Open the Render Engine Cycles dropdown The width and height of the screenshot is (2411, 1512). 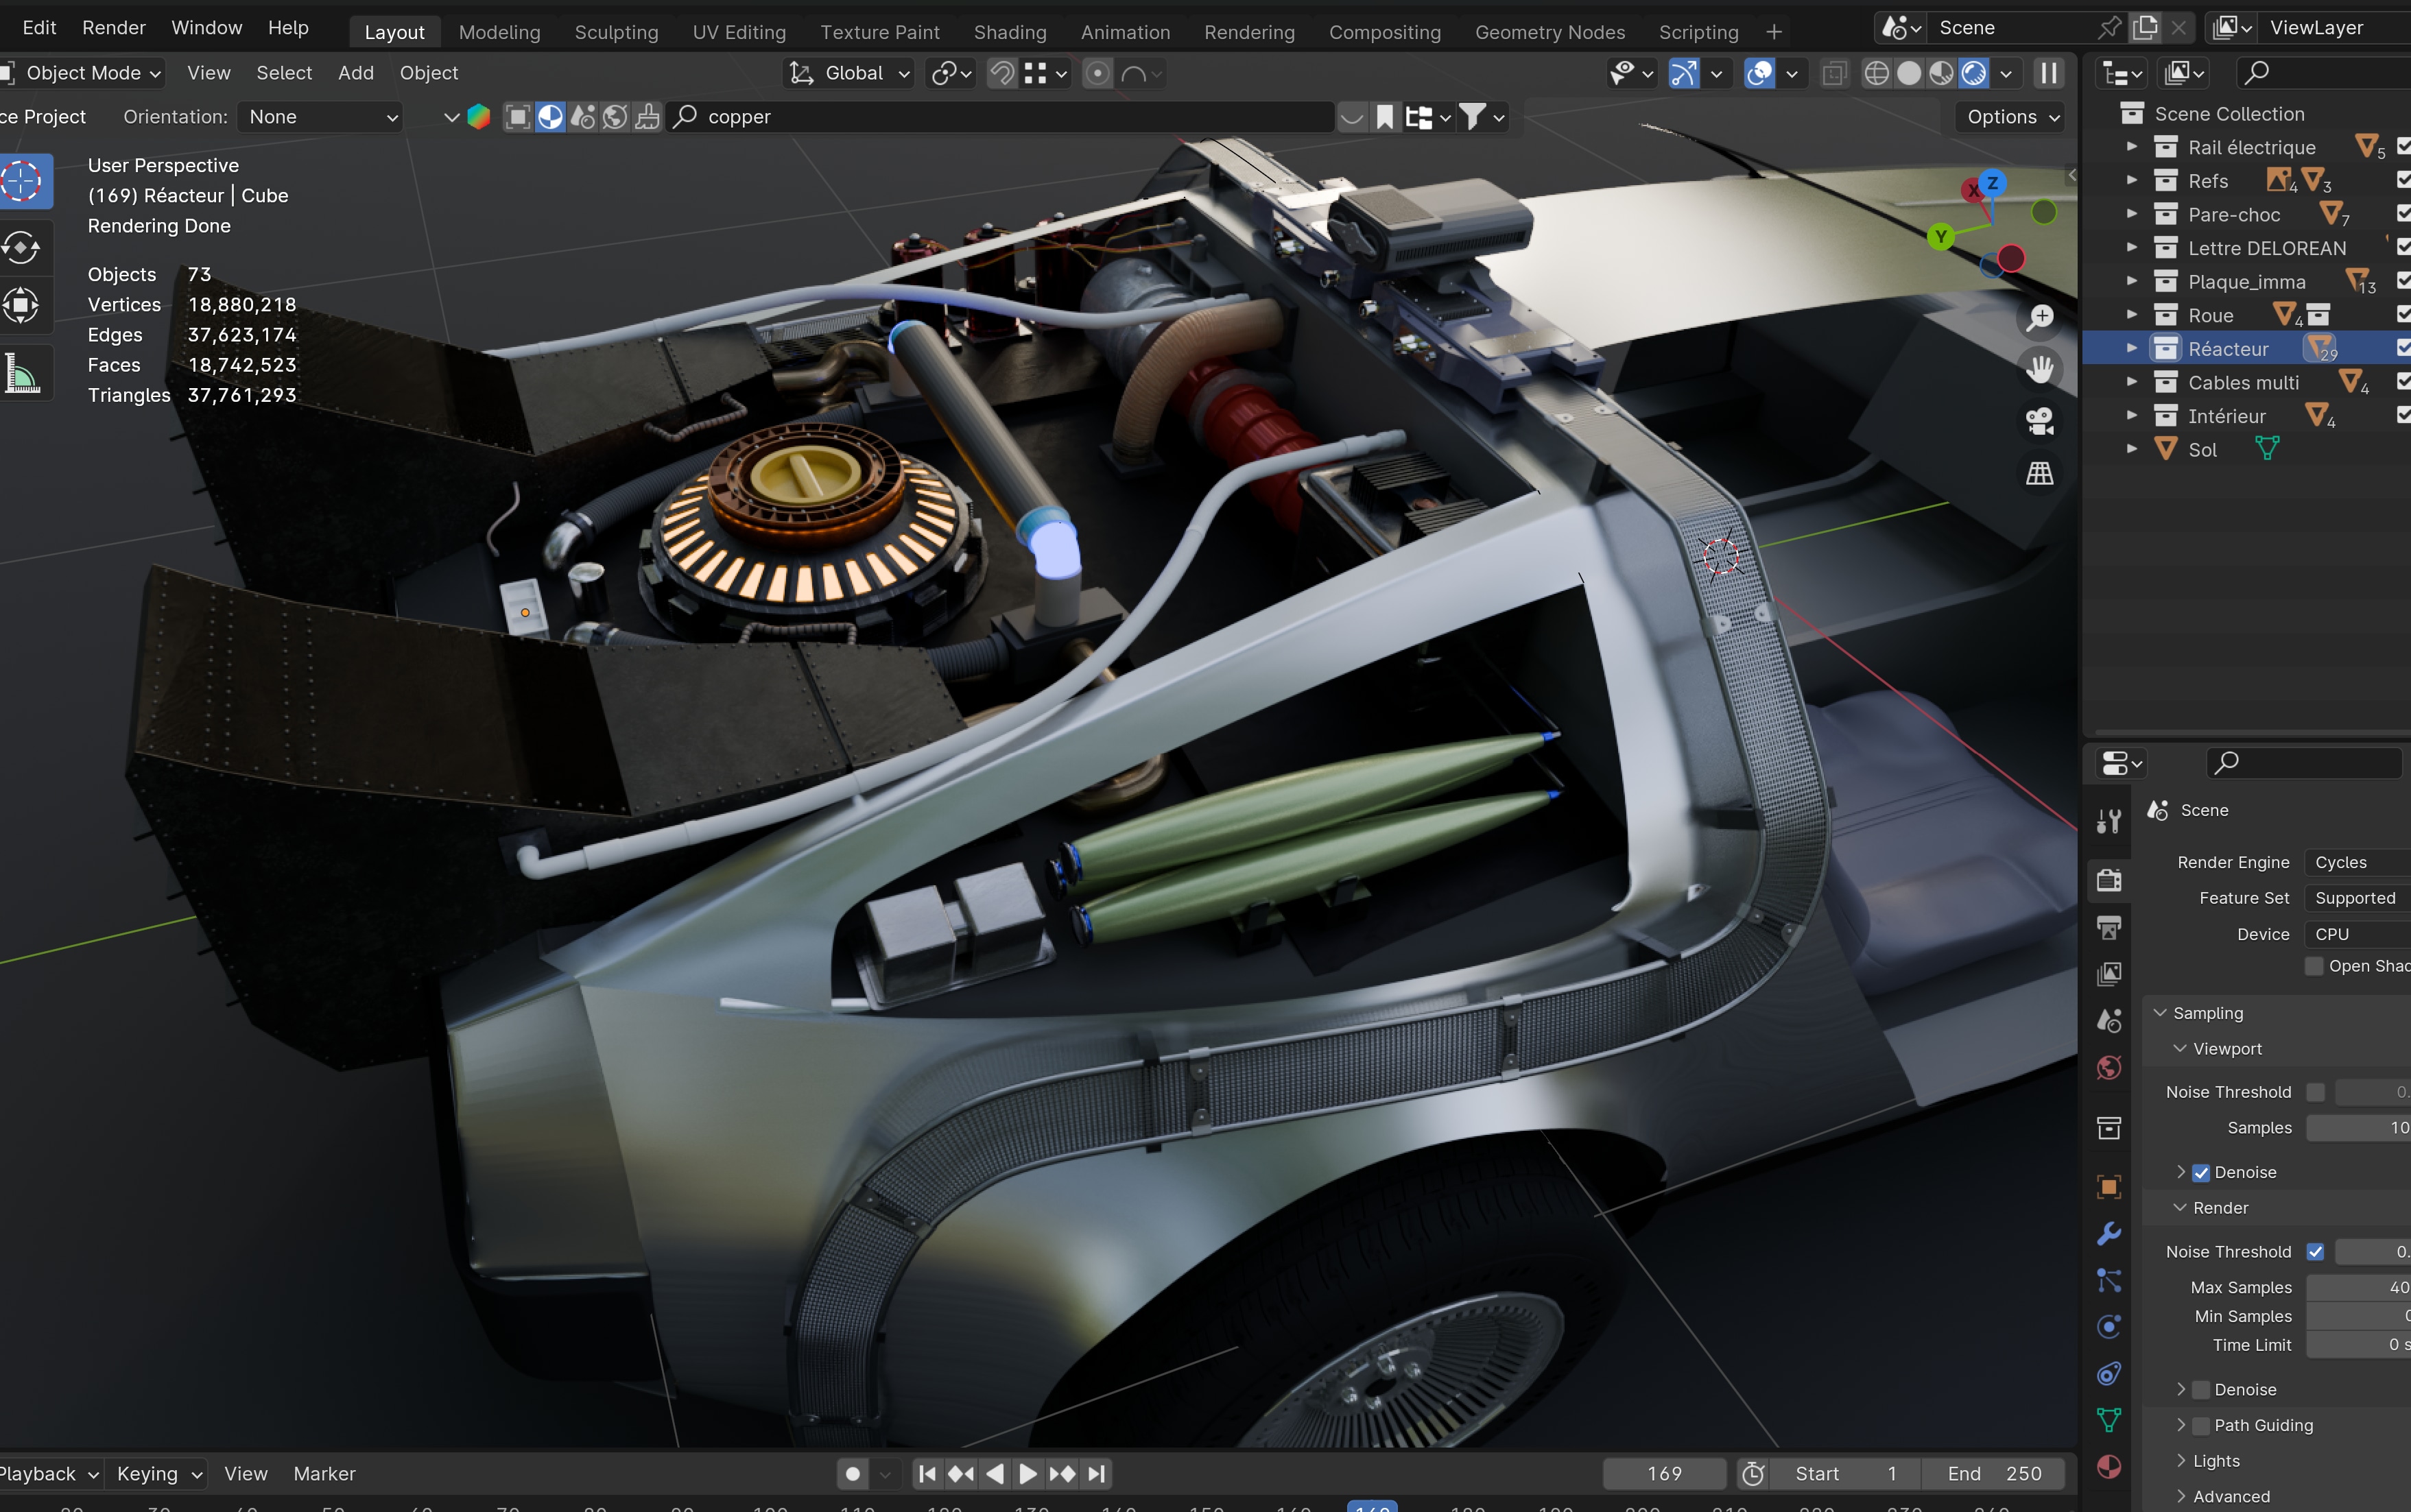click(2357, 862)
